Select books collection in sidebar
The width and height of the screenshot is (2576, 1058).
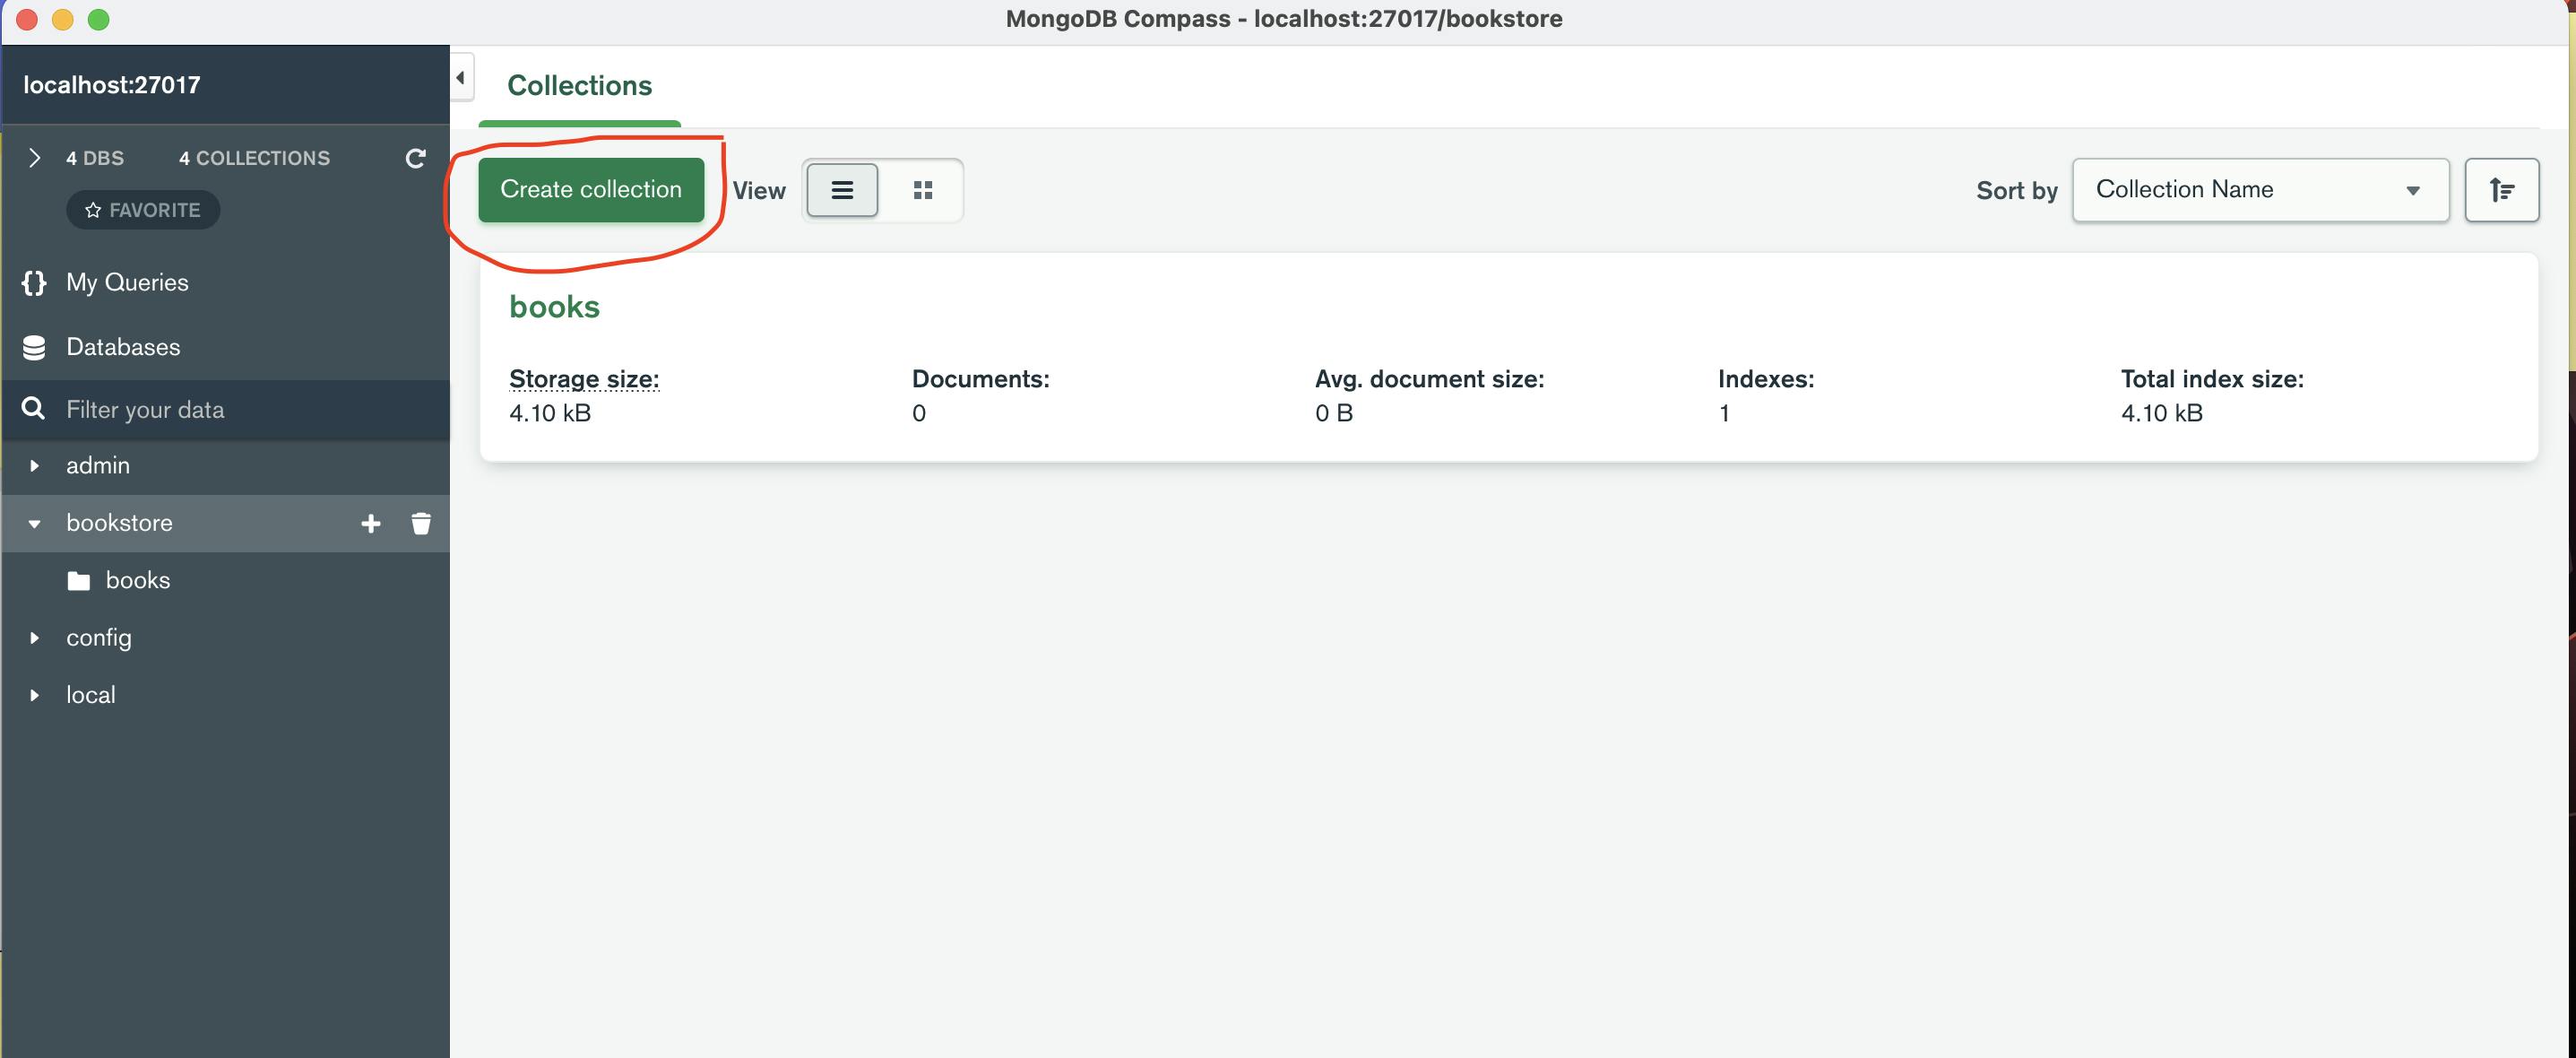point(226,581)
